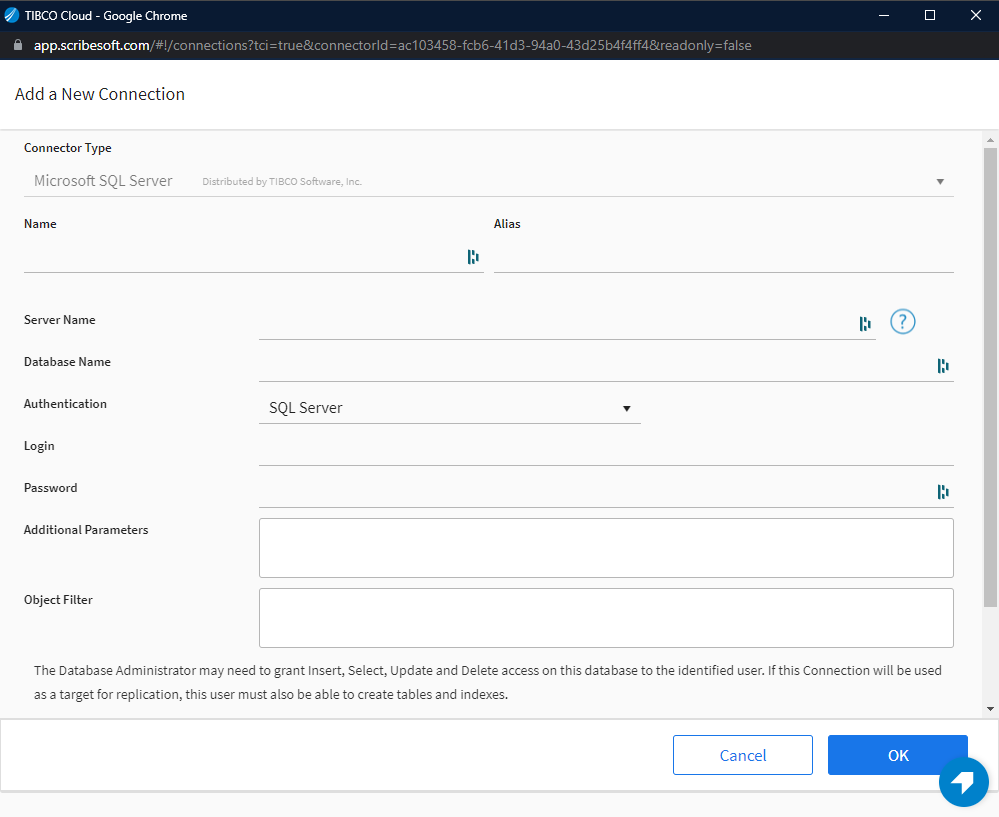Viewport: 999px width, 817px height.
Task: Click the icon in the Password field
Action: [x=942, y=492]
